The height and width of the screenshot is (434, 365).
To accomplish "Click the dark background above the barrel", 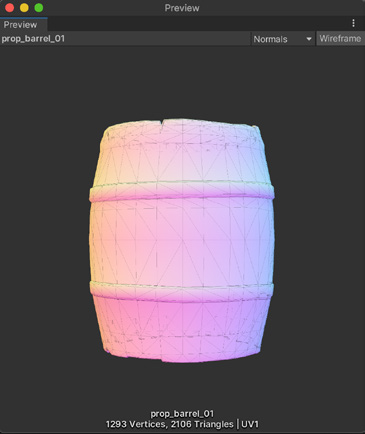I will tap(182, 82).
